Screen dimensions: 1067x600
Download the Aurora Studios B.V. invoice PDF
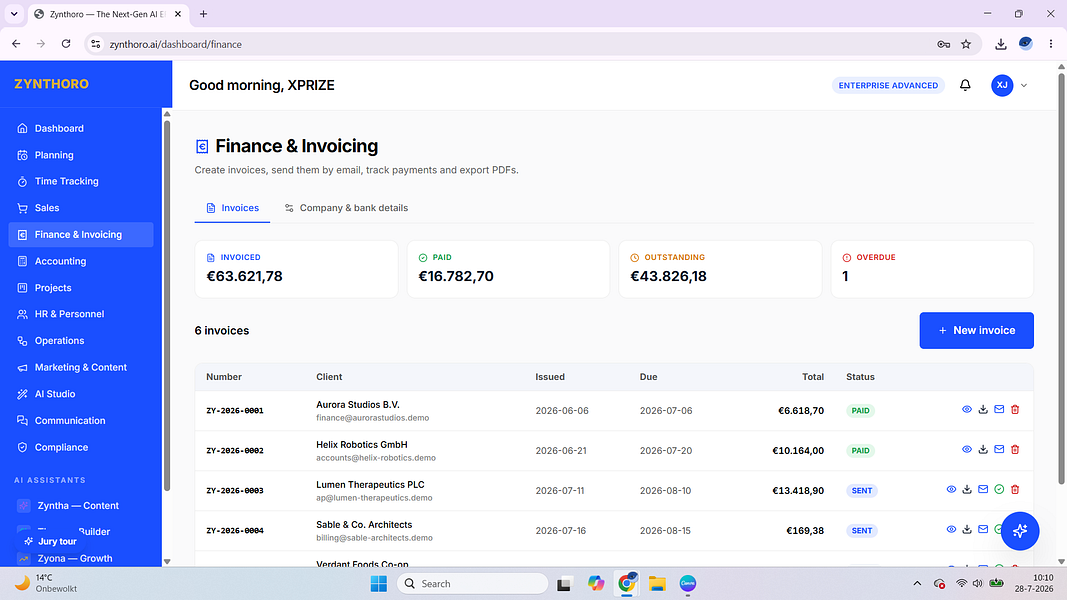pos(983,410)
